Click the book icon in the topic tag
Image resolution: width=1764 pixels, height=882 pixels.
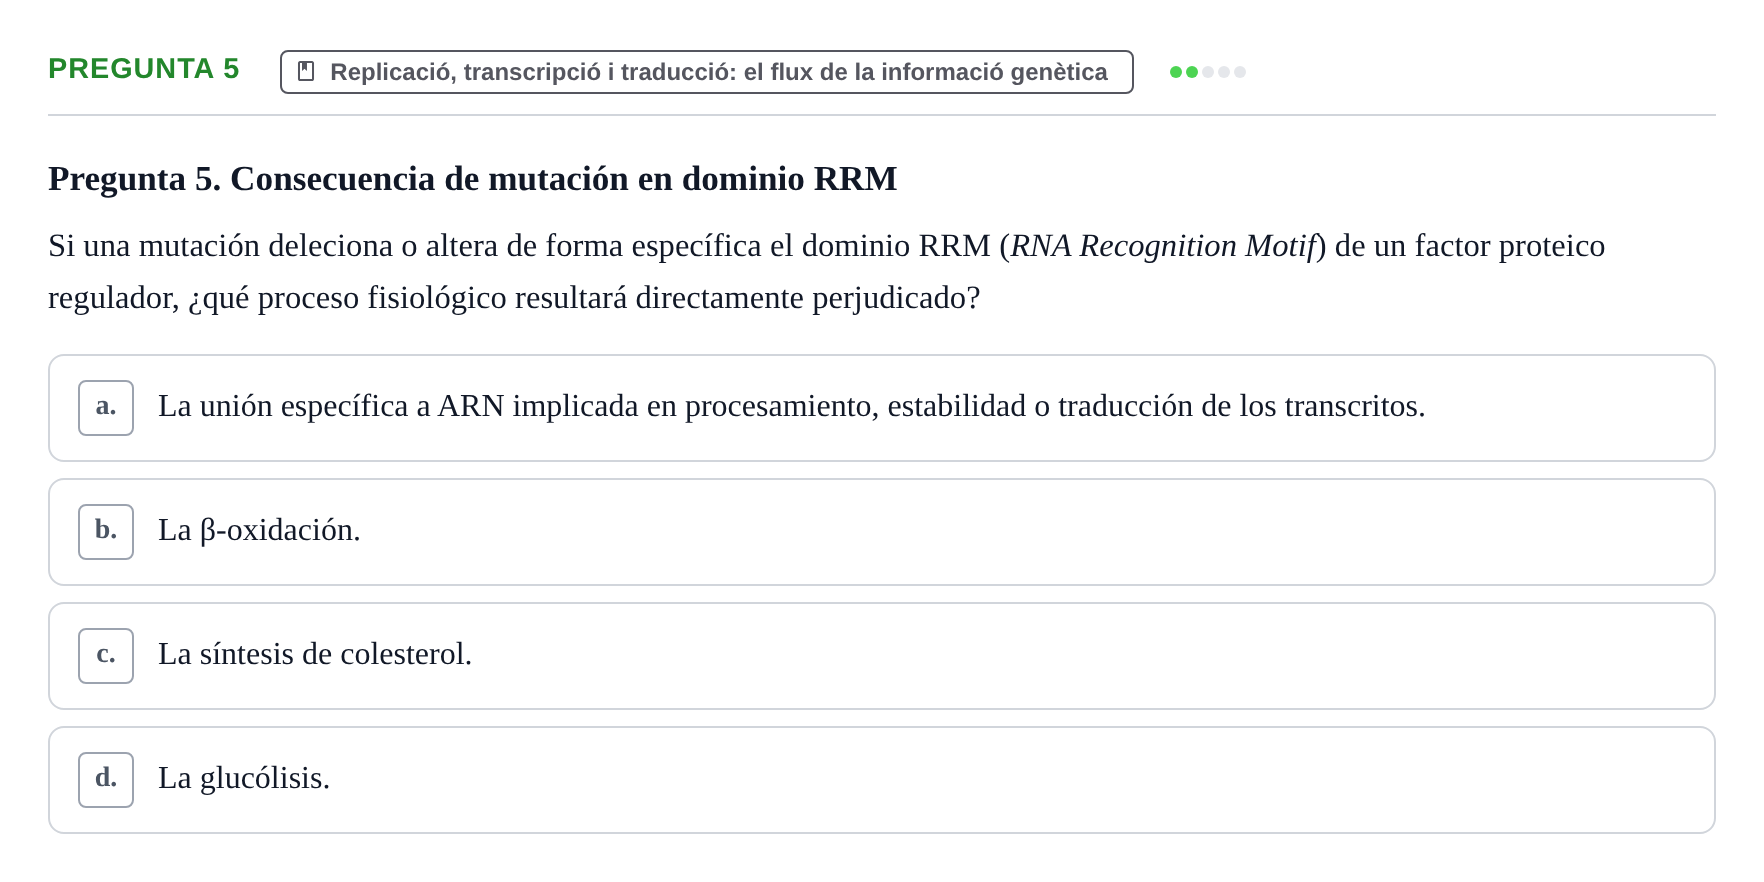point(306,72)
